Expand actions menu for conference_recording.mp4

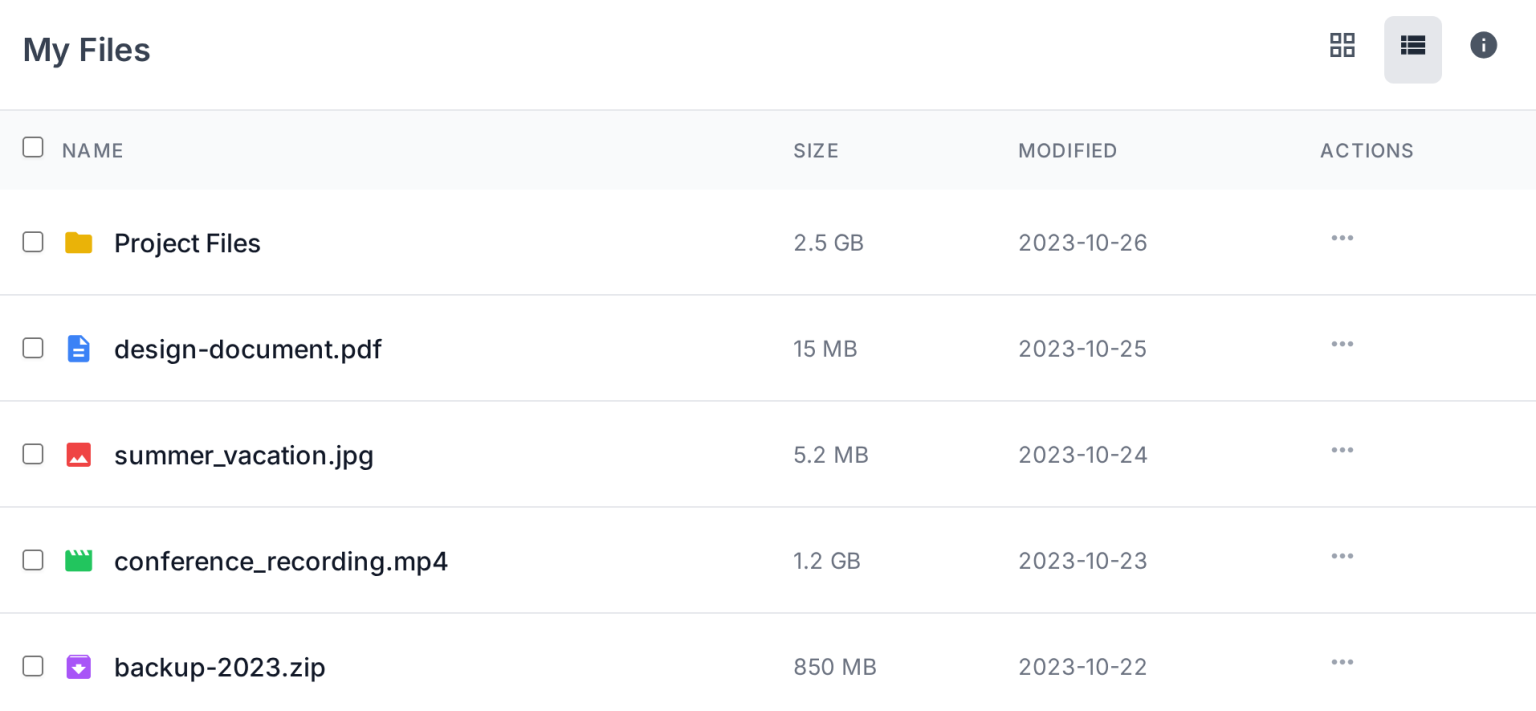click(1342, 556)
